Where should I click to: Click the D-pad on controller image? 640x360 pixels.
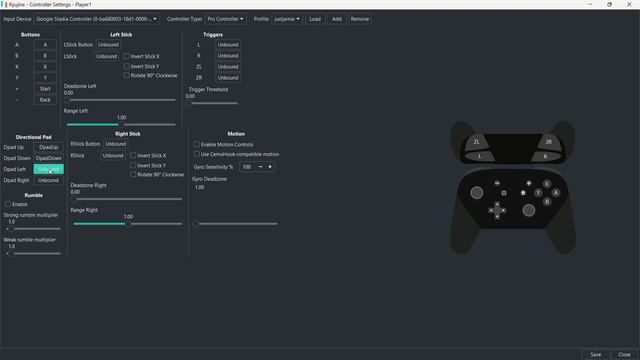[x=497, y=211]
